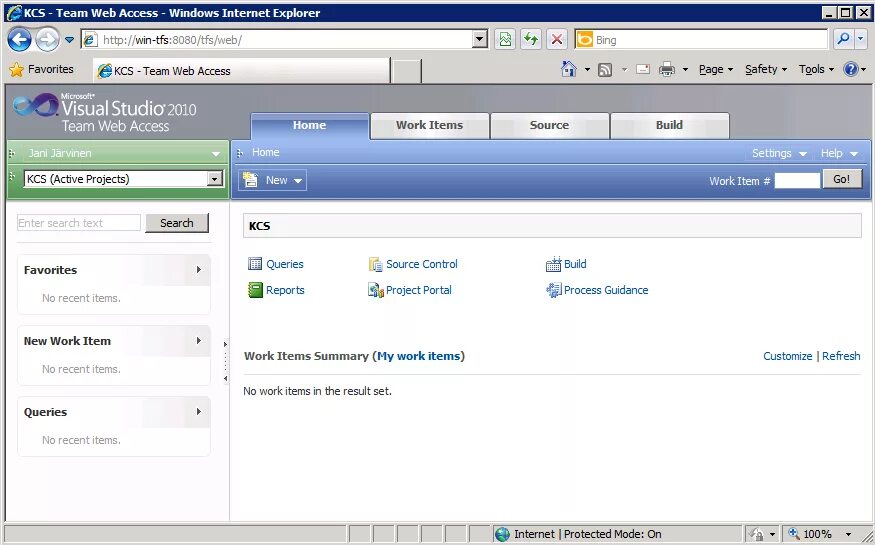Expand the Jani Järvinen user menu

[x=215, y=154]
